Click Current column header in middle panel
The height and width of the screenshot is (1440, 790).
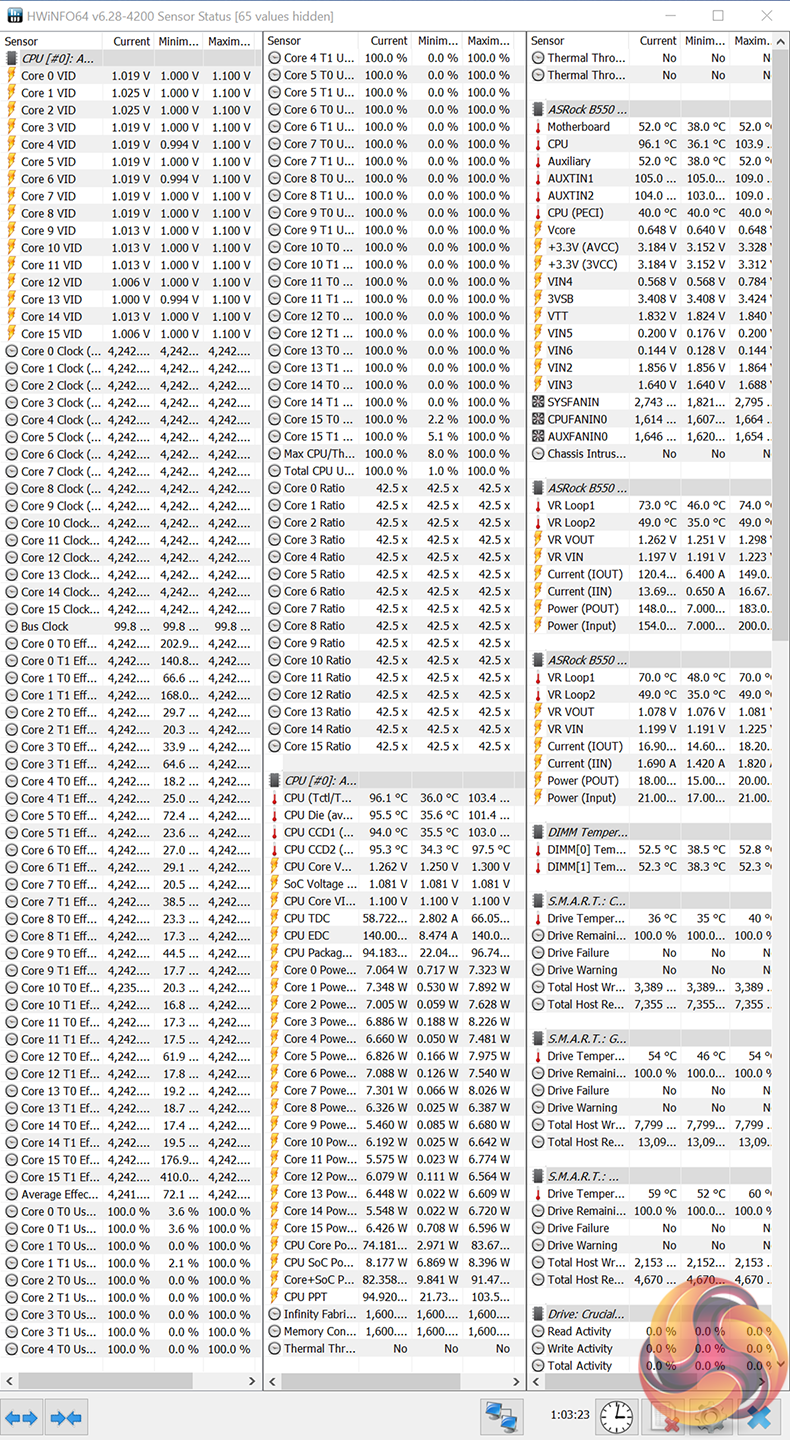(x=388, y=41)
